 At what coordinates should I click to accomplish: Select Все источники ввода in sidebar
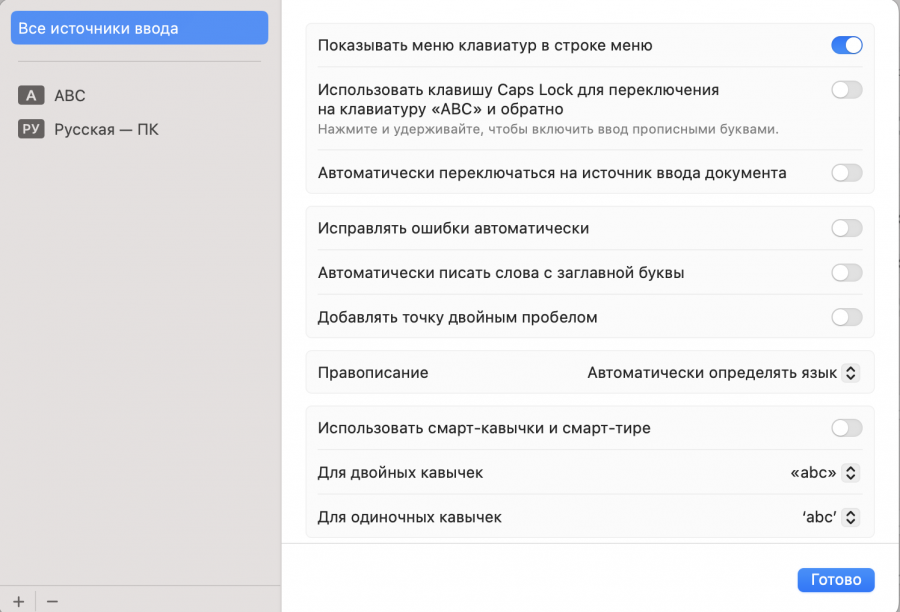(139, 28)
